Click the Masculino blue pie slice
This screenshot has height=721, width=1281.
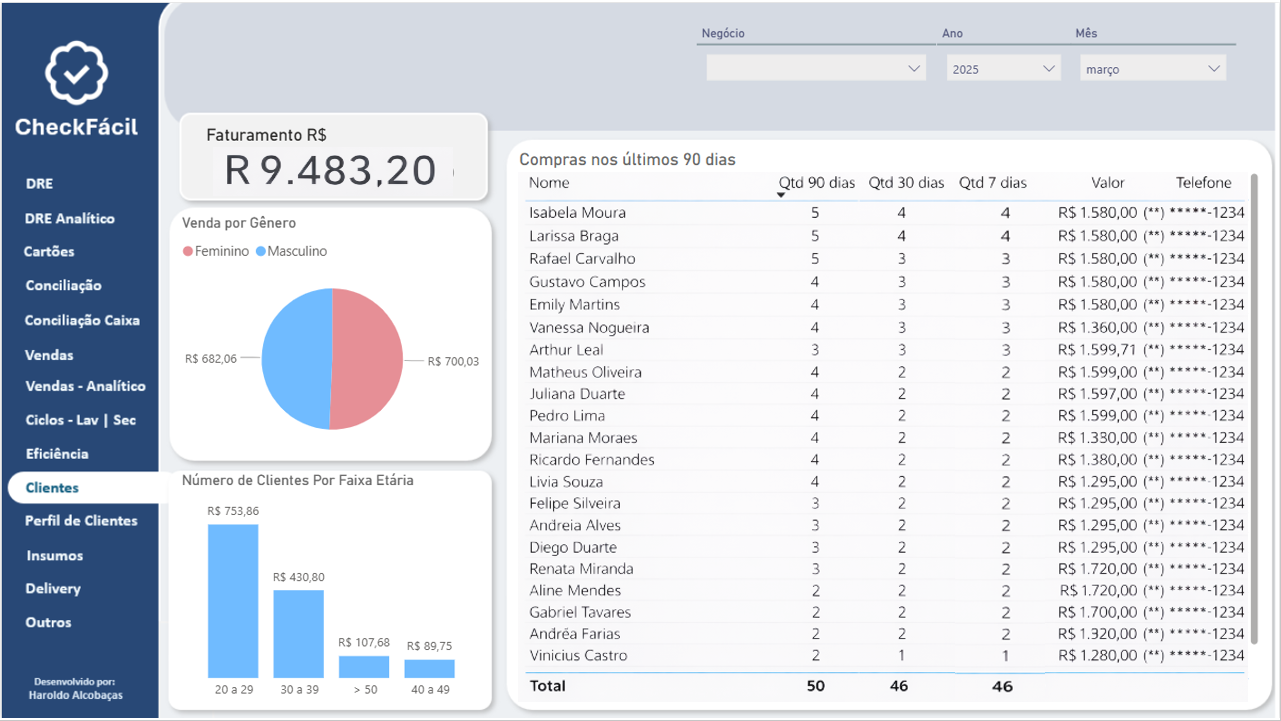click(296, 359)
